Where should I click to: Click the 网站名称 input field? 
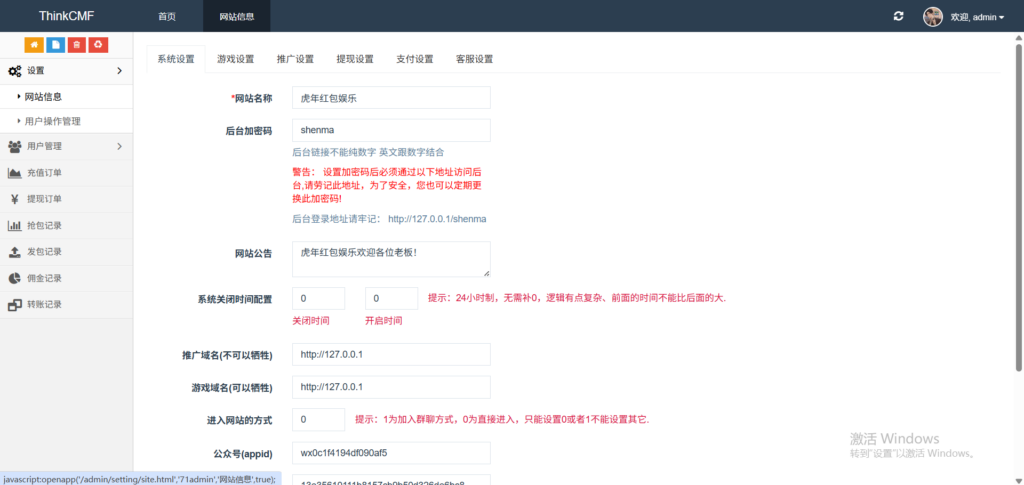[390, 98]
